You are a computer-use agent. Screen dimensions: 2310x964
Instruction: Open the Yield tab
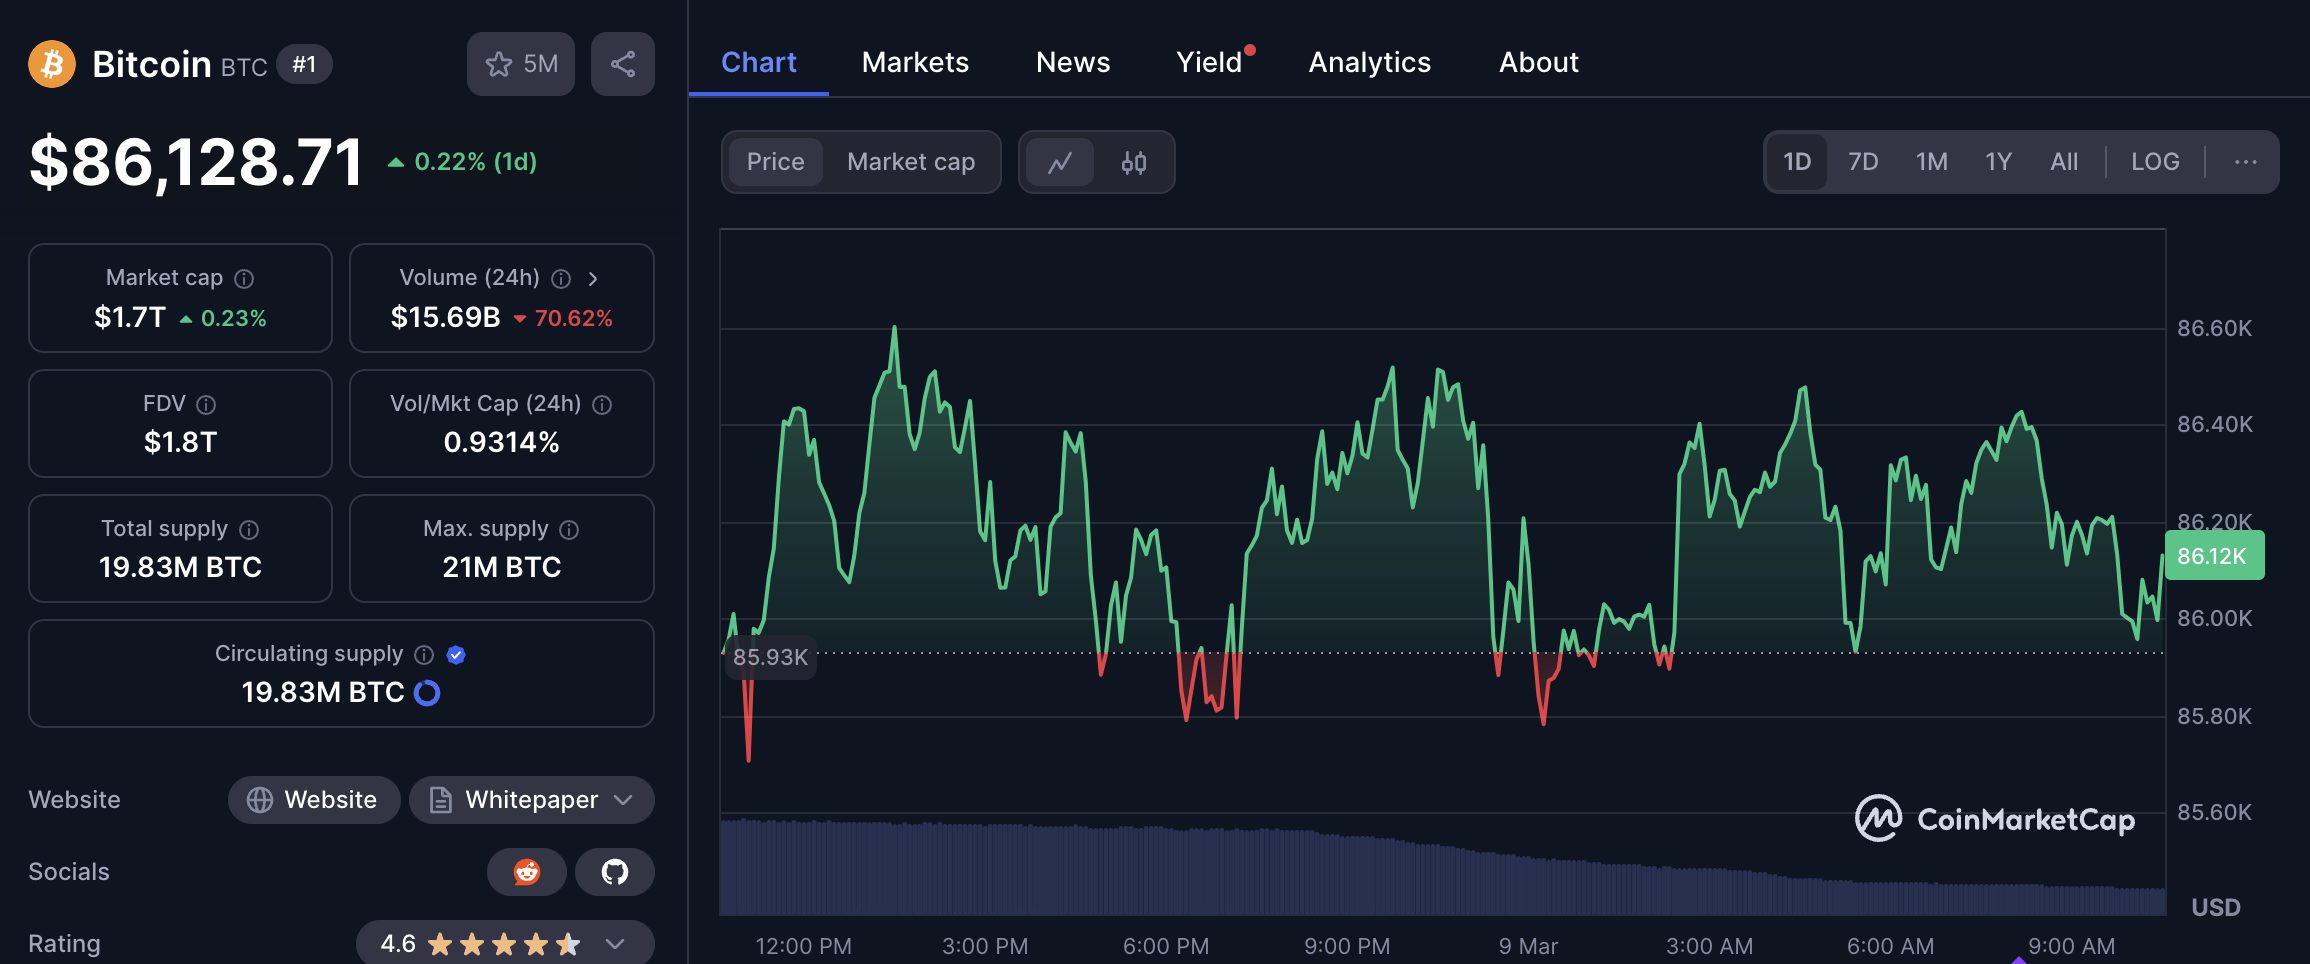point(1209,62)
